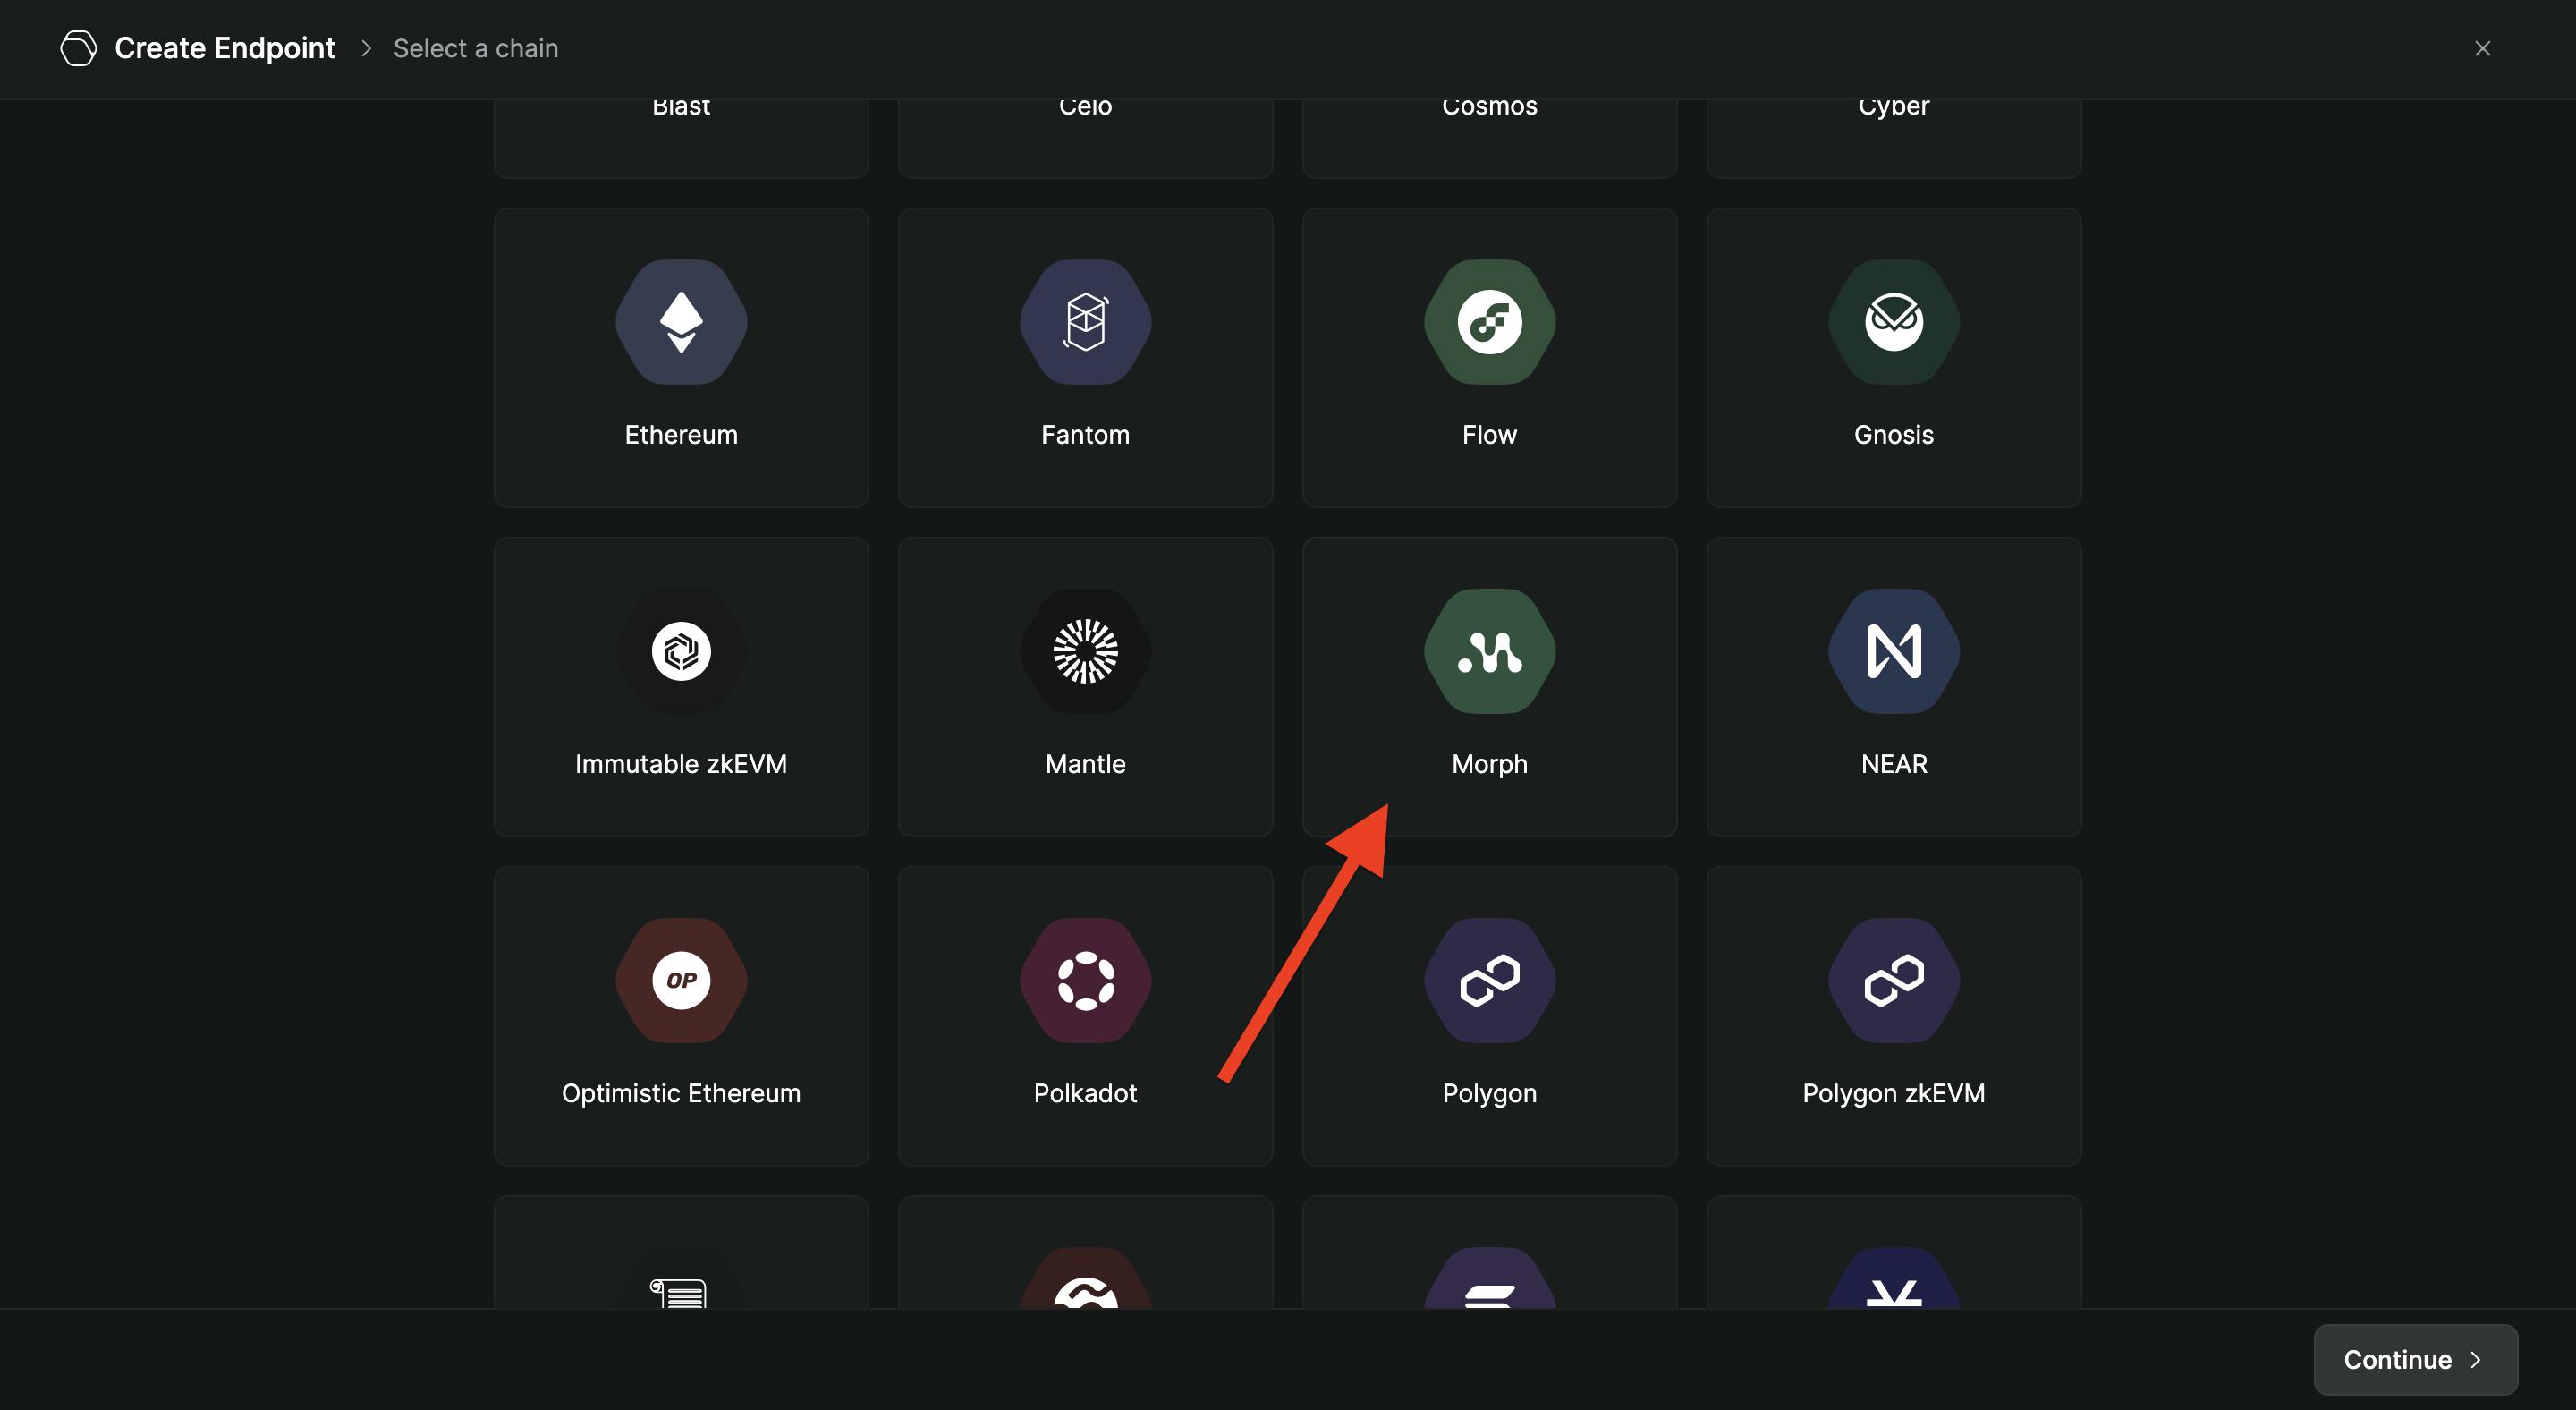Select the dark-blue X-logo chain at bottom

(x=1893, y=1252)
